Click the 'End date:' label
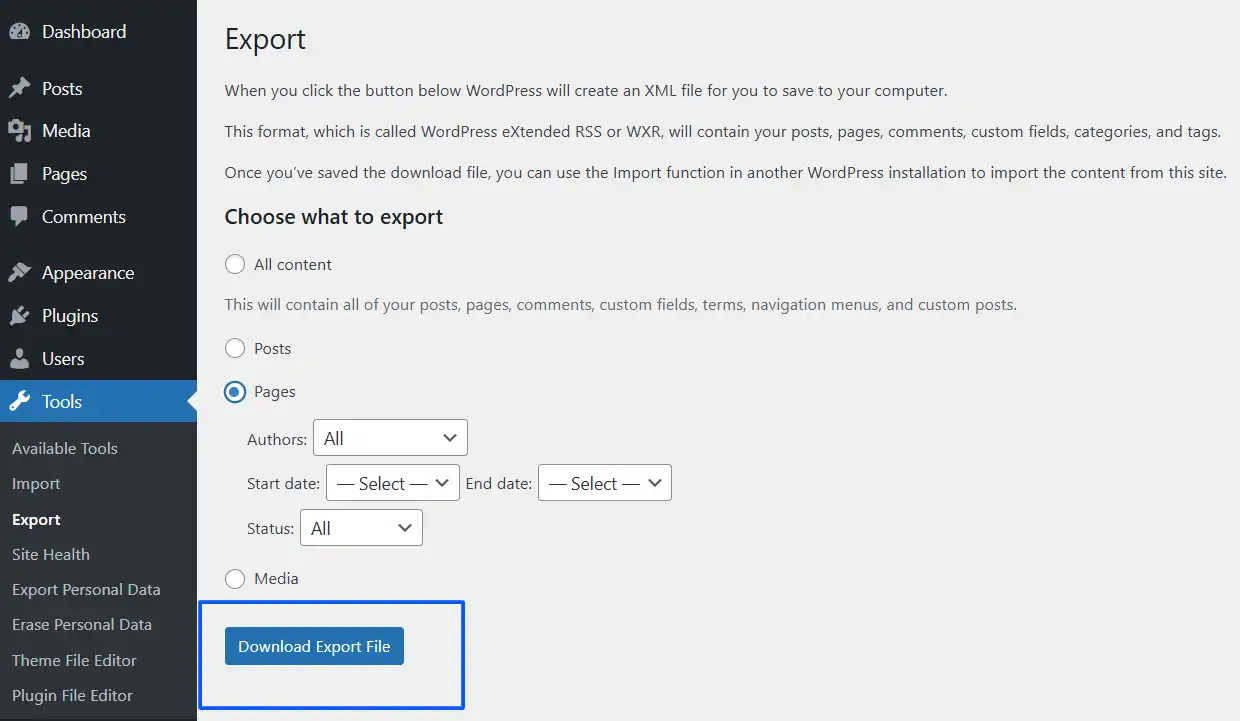The height and width of the screenshot is (721, 1240). [x=499, y=484]
